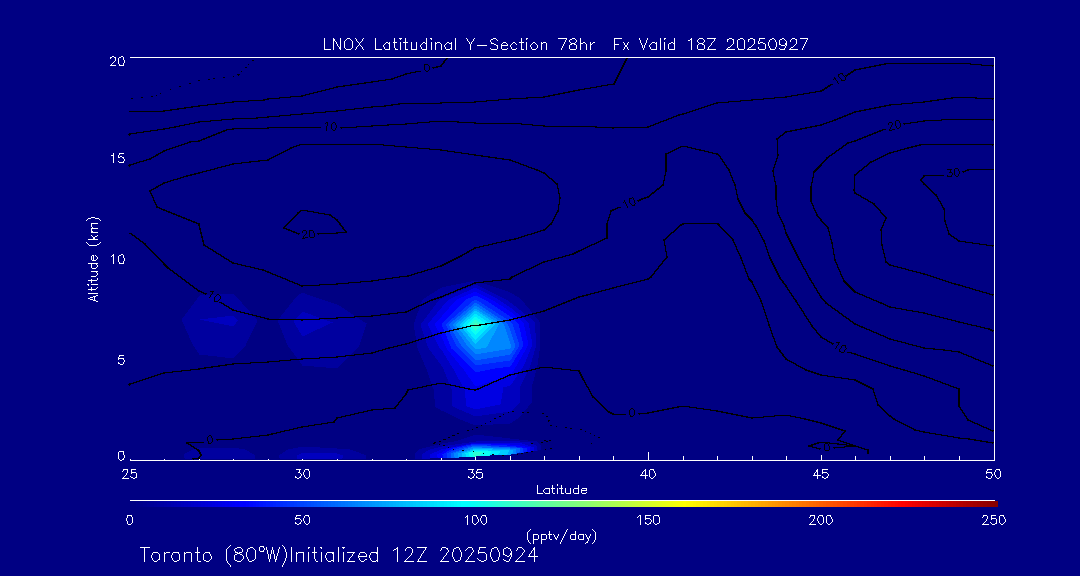The width and height of the screenshot is (1080, 576).
Task: Click the 10 contour label near latitude 39.5
Action: [629, 203]
